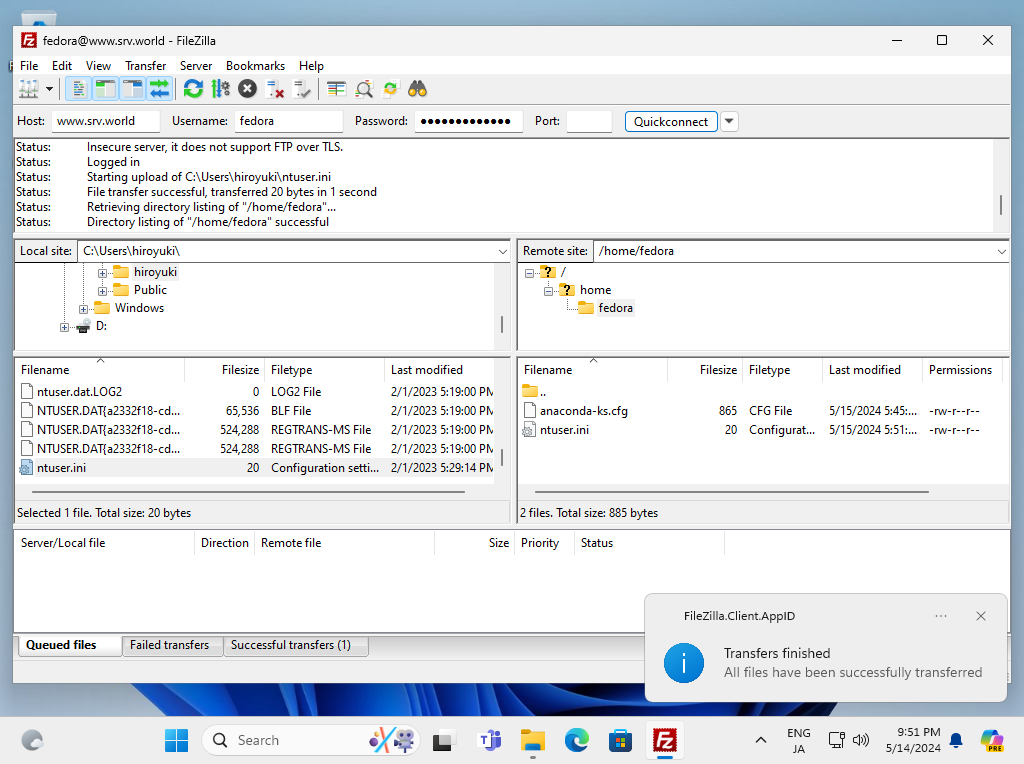
Task: Click remote file list horizontal scrollbar
Action: click(x=731, y=492)
